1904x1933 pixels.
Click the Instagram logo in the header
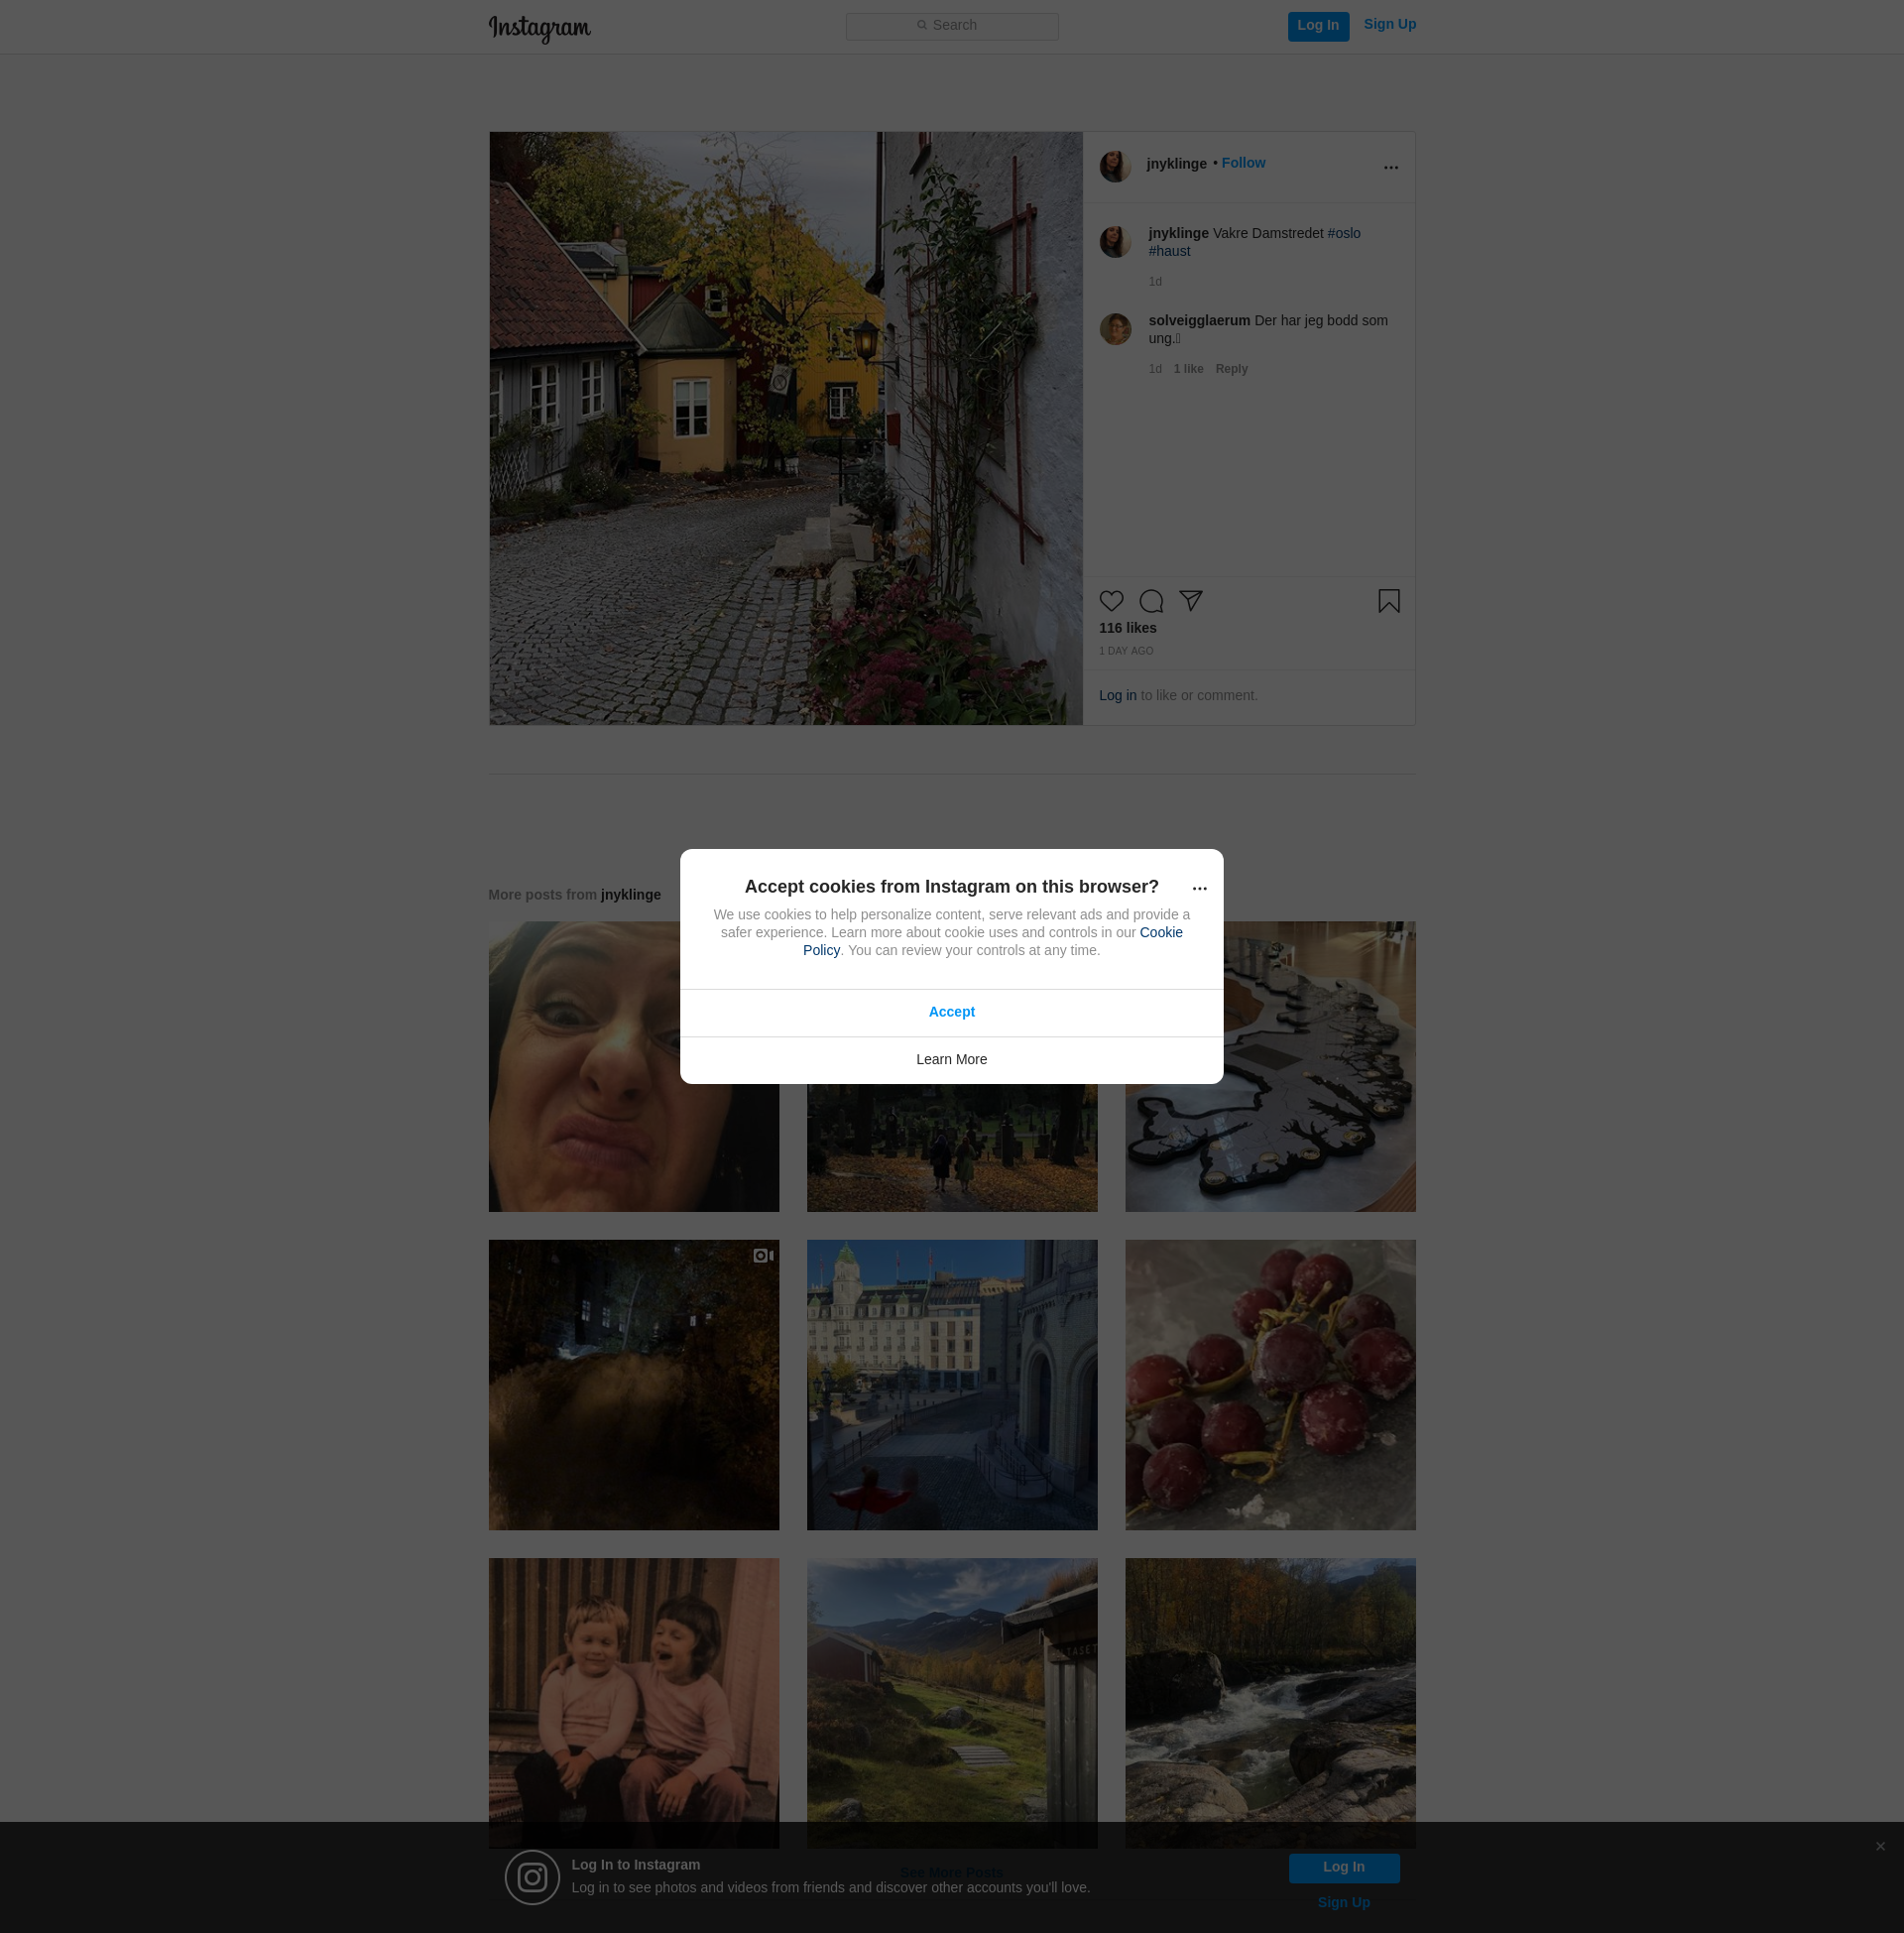pos(539,28)
